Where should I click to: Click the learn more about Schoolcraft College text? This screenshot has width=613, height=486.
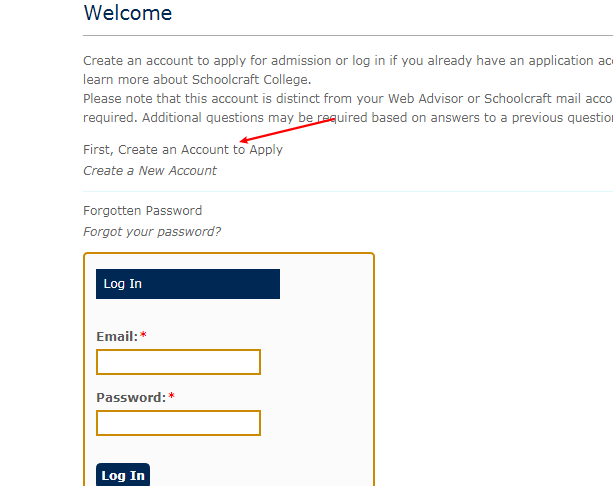(x=197, y=80)
